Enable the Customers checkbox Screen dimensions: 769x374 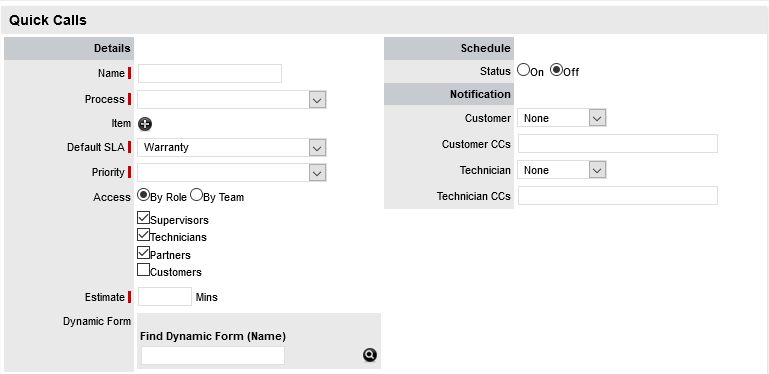point(143,270)
